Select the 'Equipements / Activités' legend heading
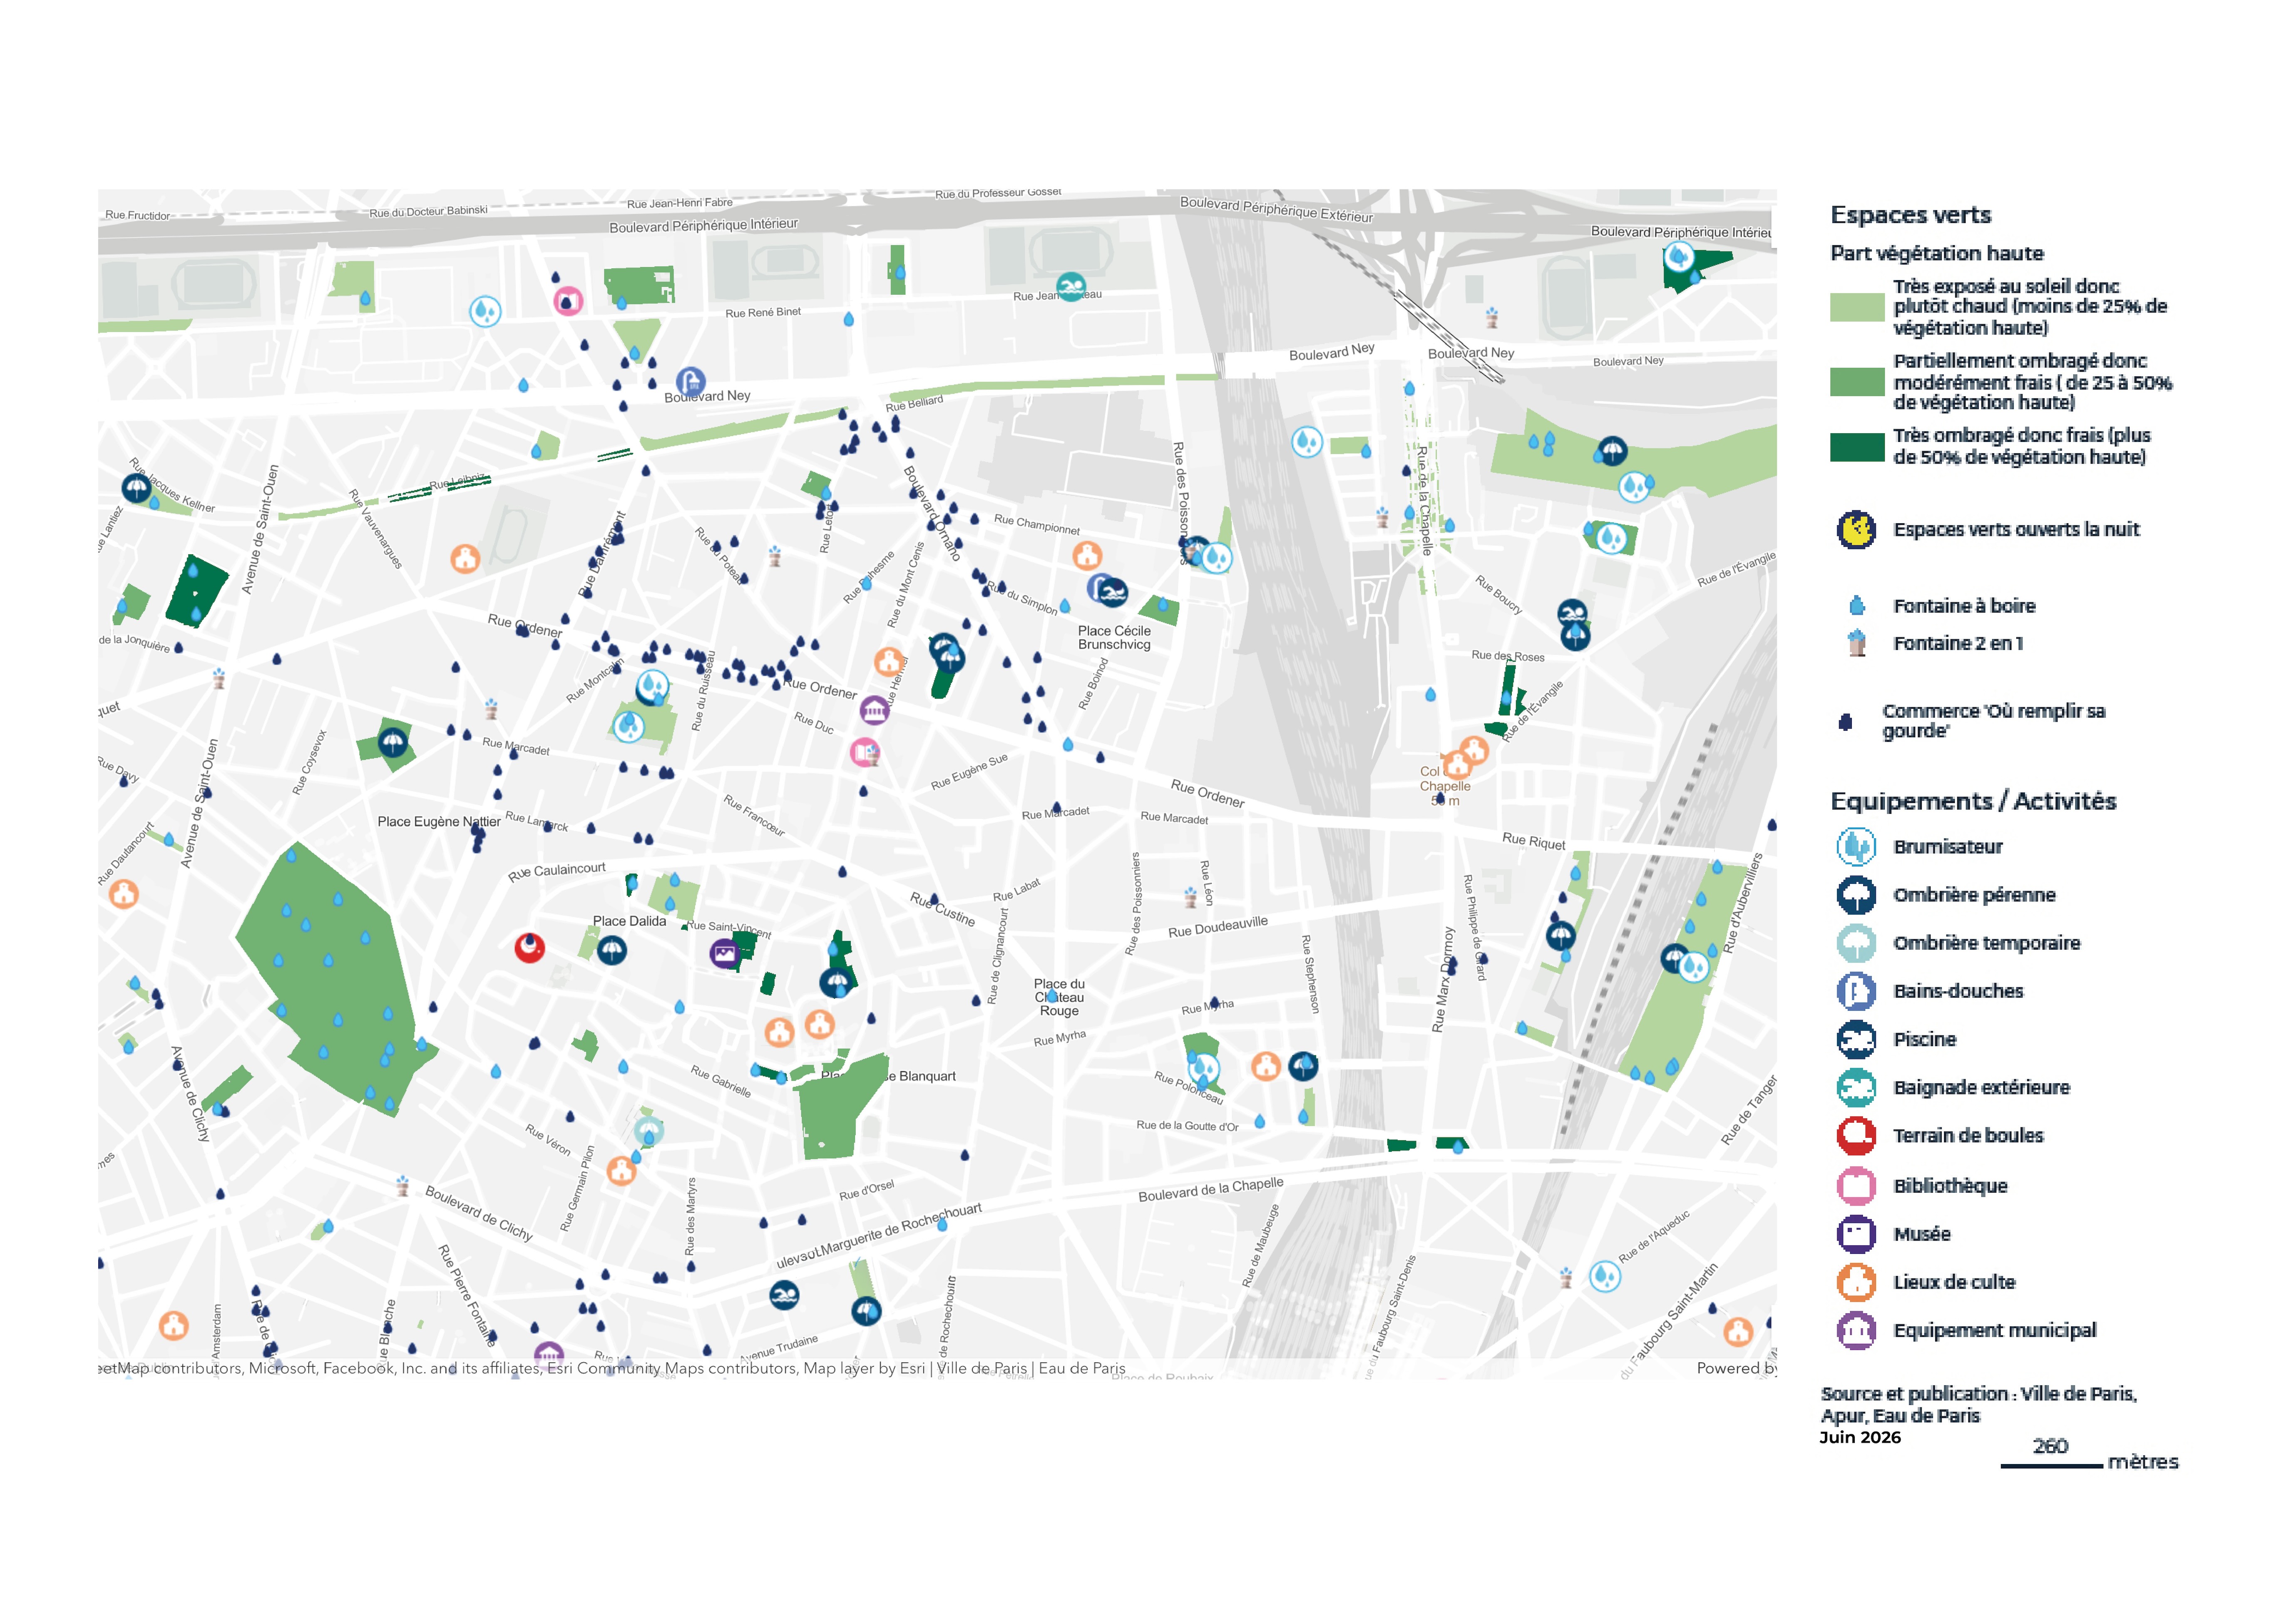2296x1623 pixels. click(1973, 801)
